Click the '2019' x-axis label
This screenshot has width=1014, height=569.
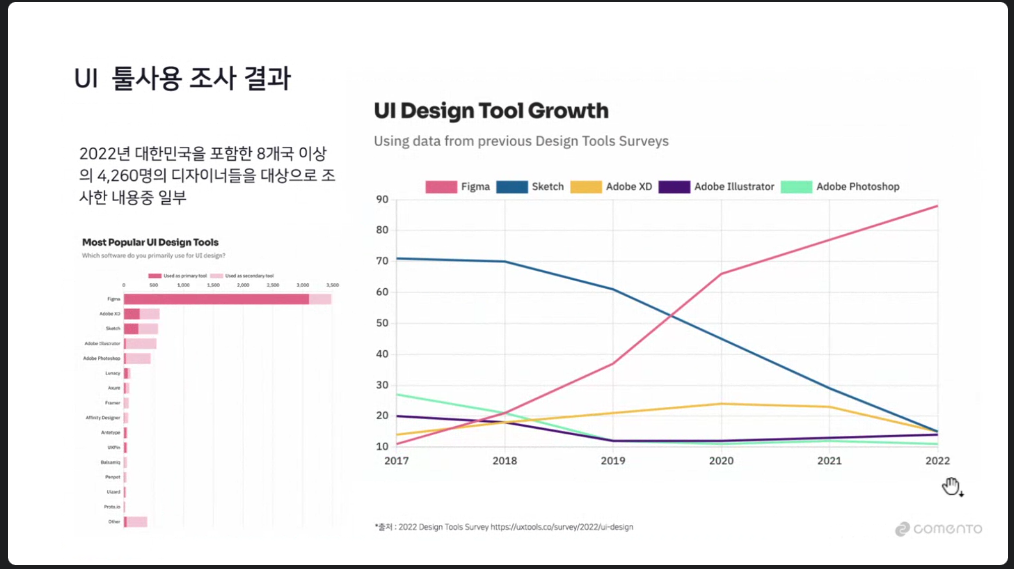point(613,461)
